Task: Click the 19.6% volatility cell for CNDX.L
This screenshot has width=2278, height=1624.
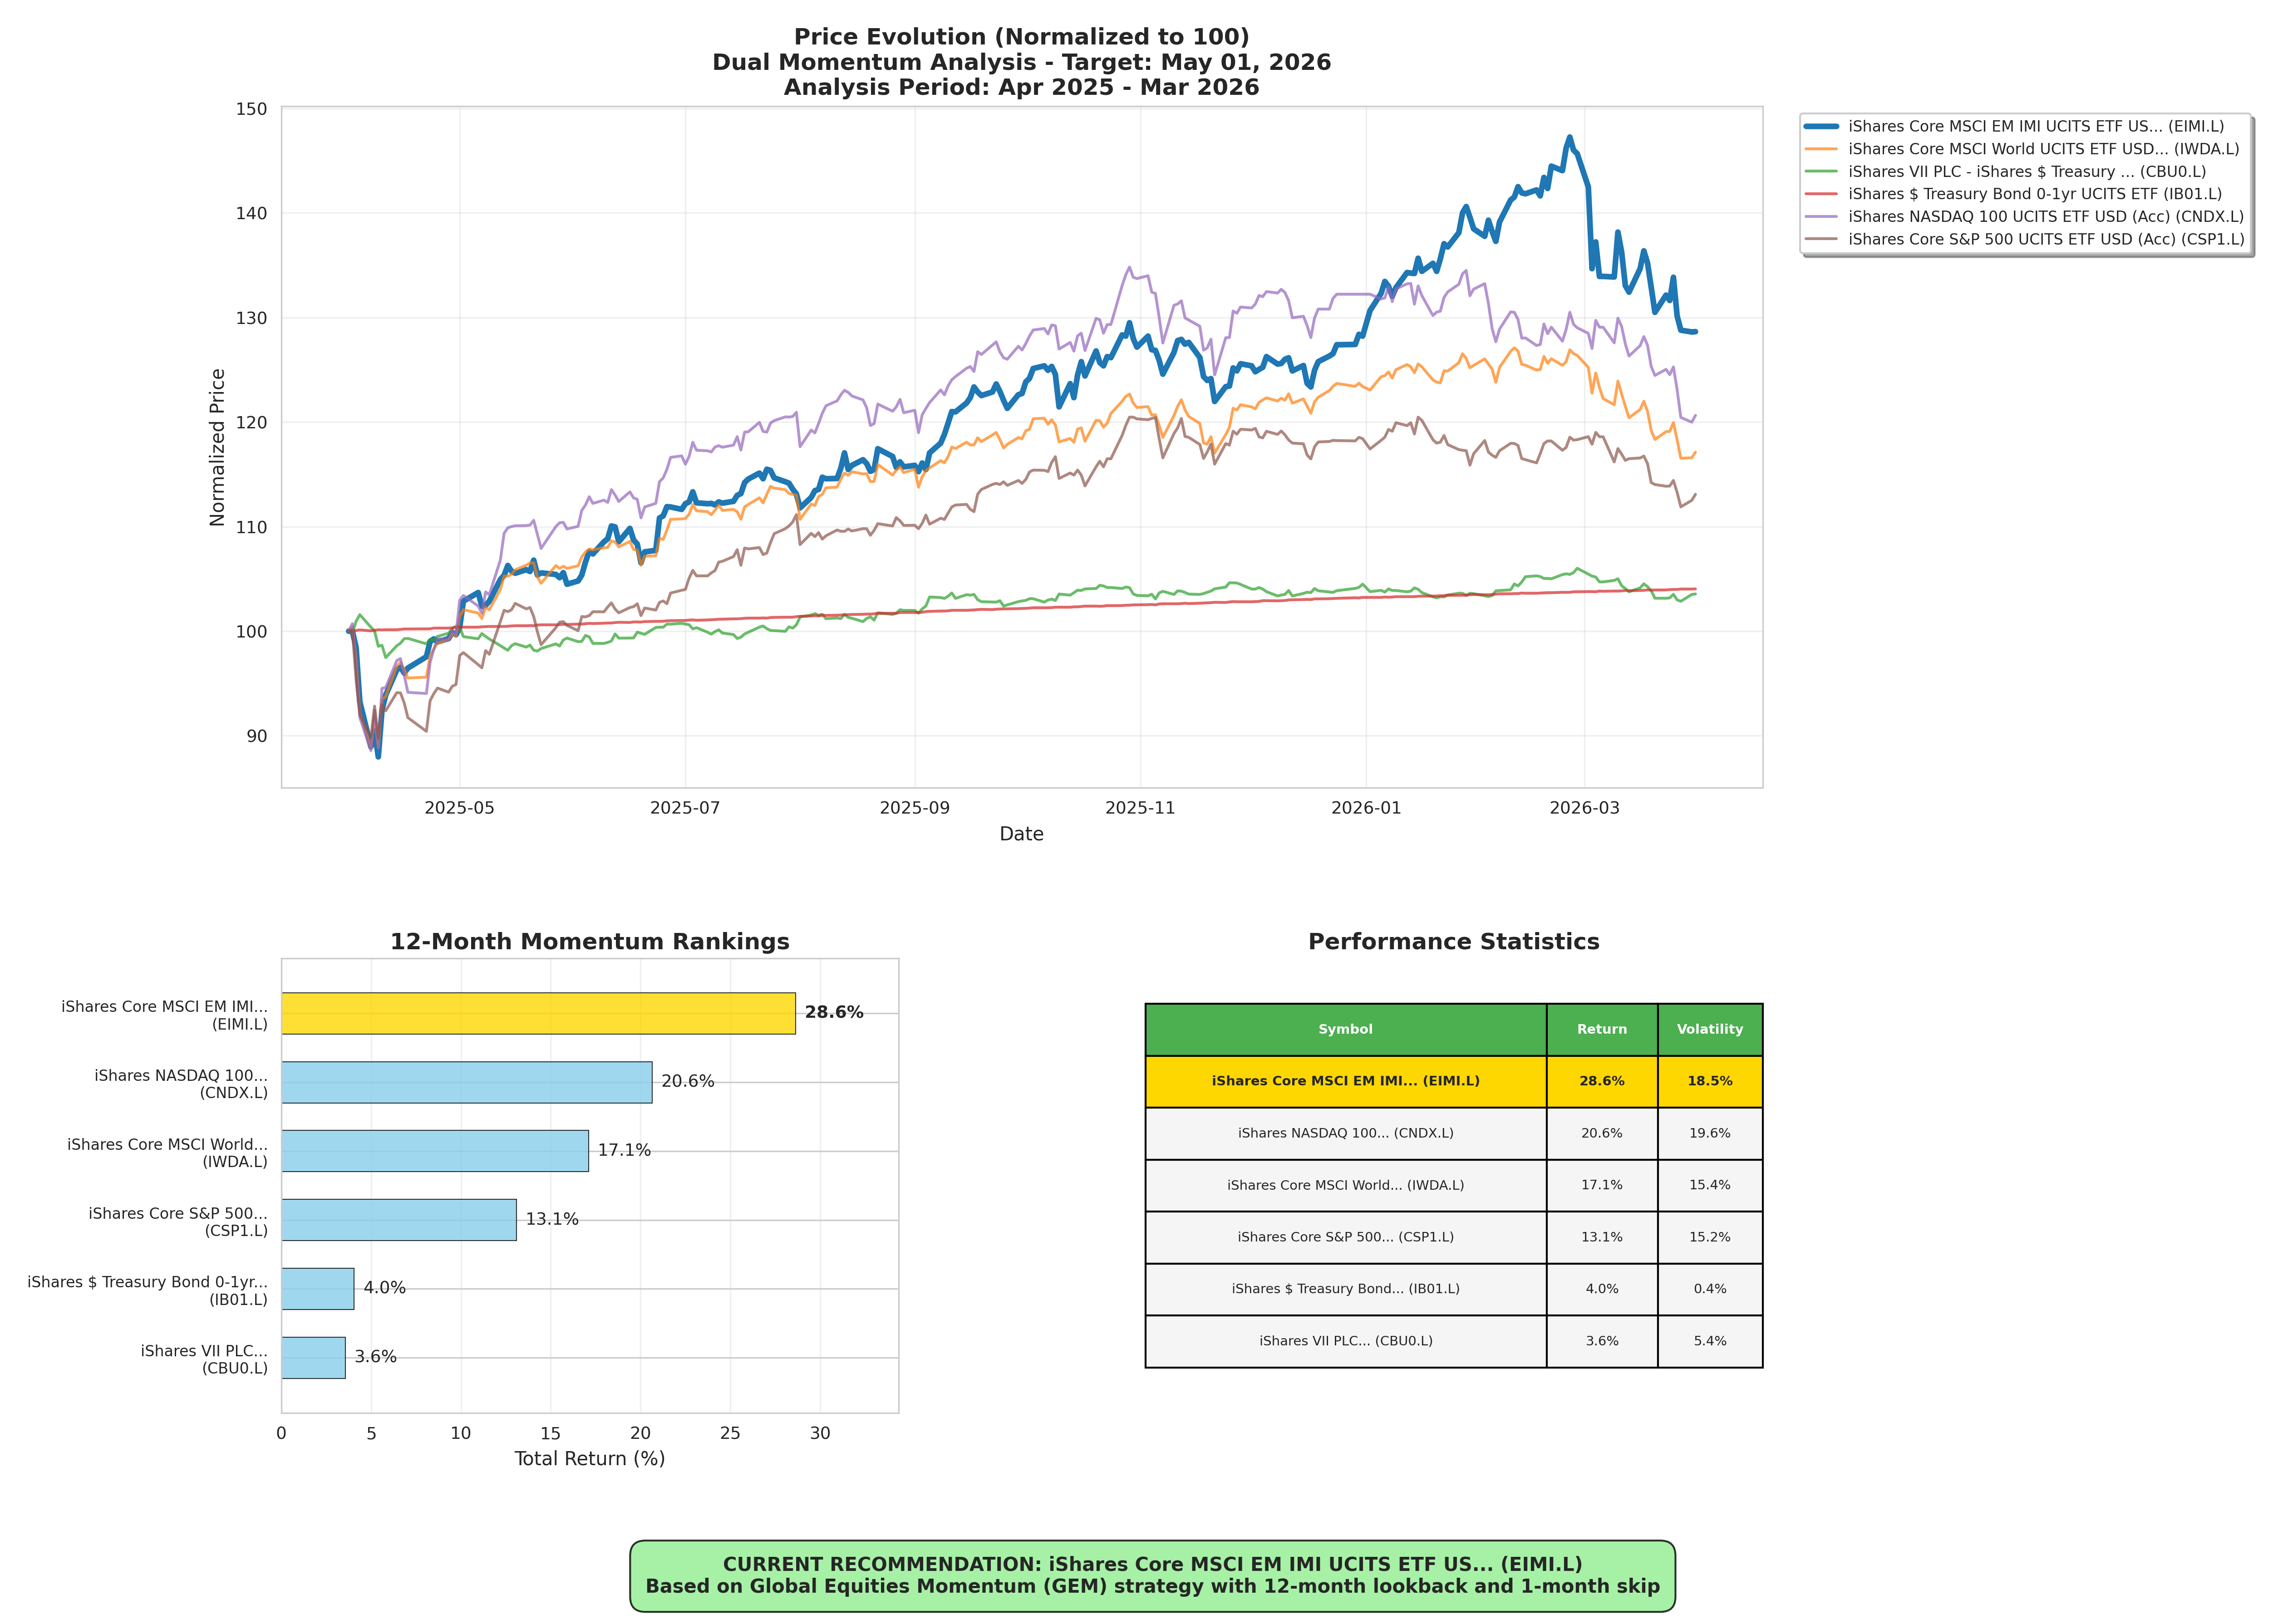Action: pyautogui.click(x=1710, y=1134)
